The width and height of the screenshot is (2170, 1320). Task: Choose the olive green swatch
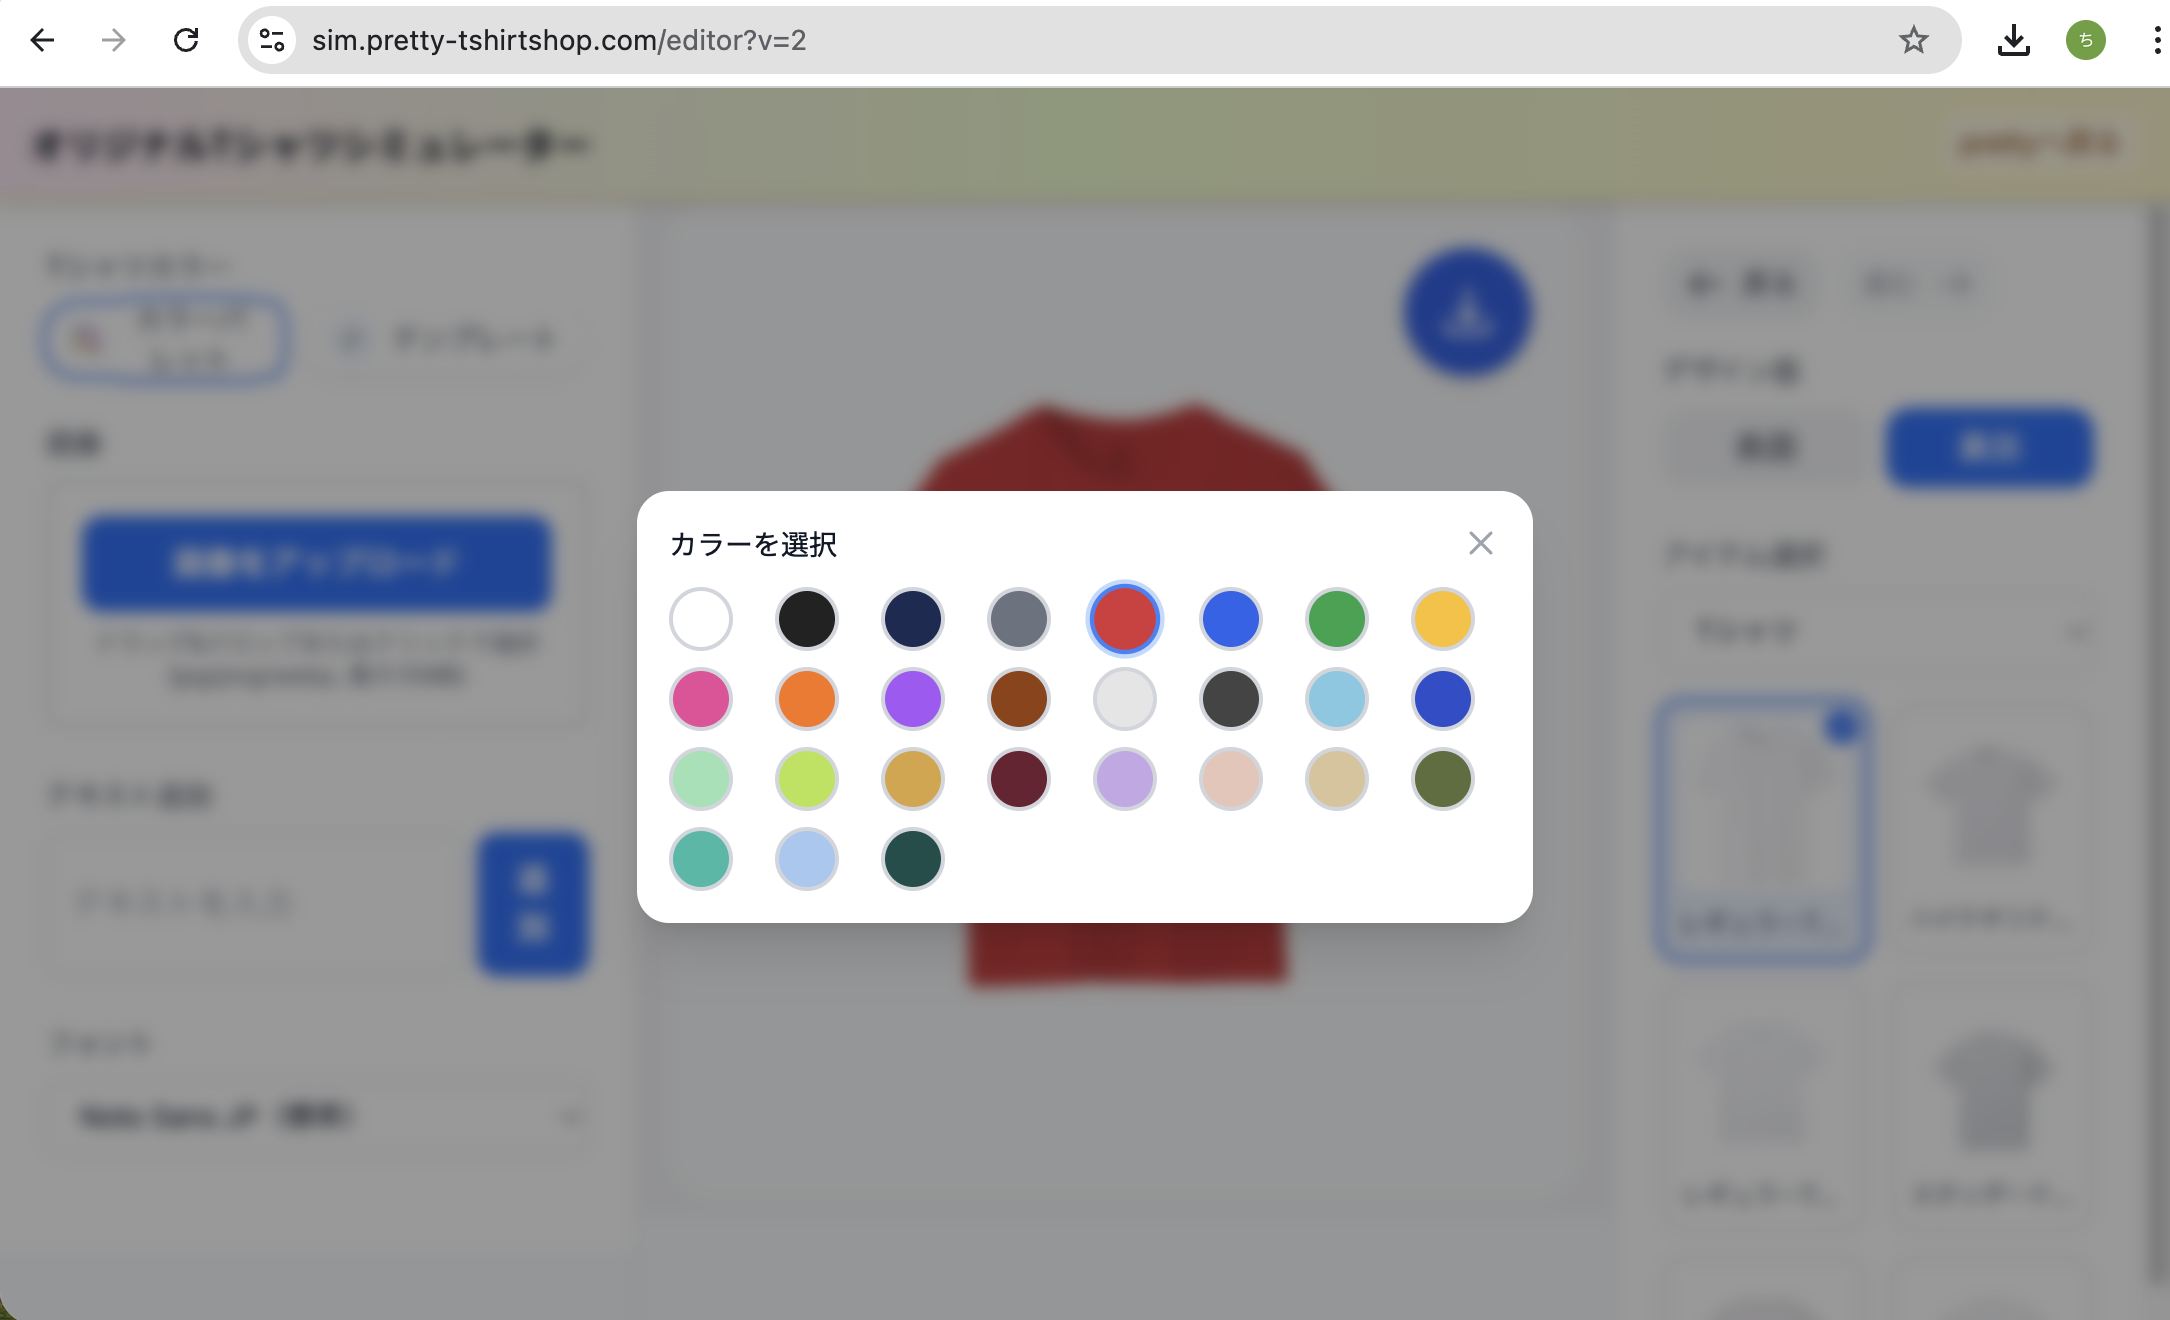(1443, 779)
